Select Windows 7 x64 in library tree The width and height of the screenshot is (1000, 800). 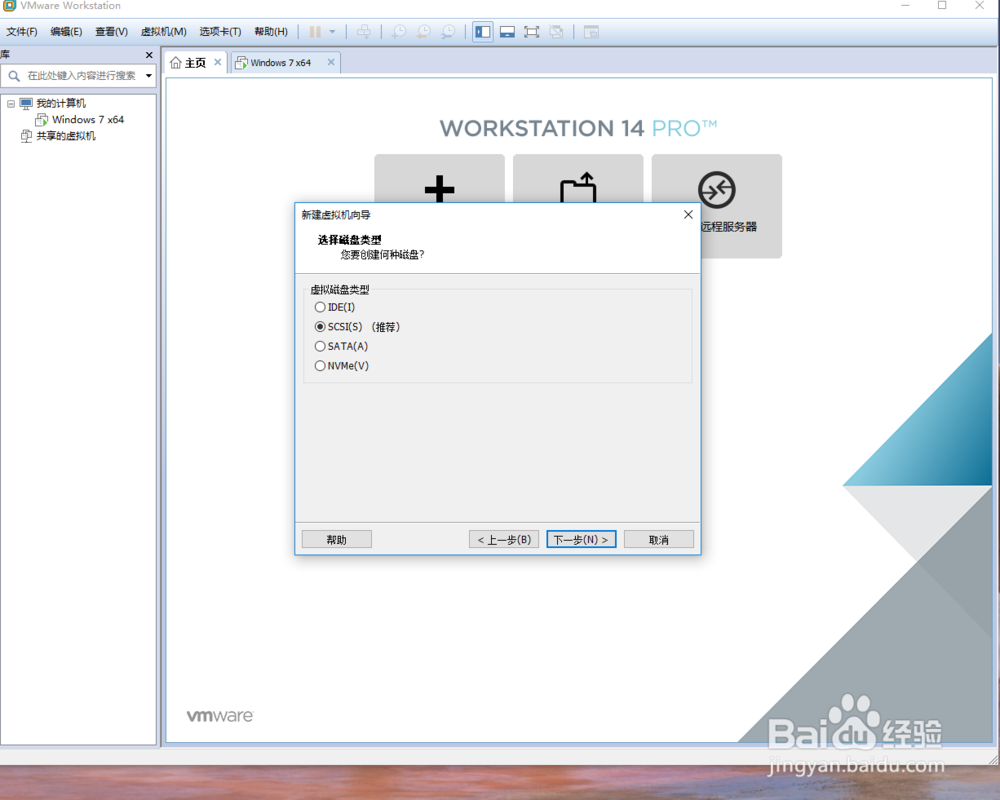pos(88,119)
